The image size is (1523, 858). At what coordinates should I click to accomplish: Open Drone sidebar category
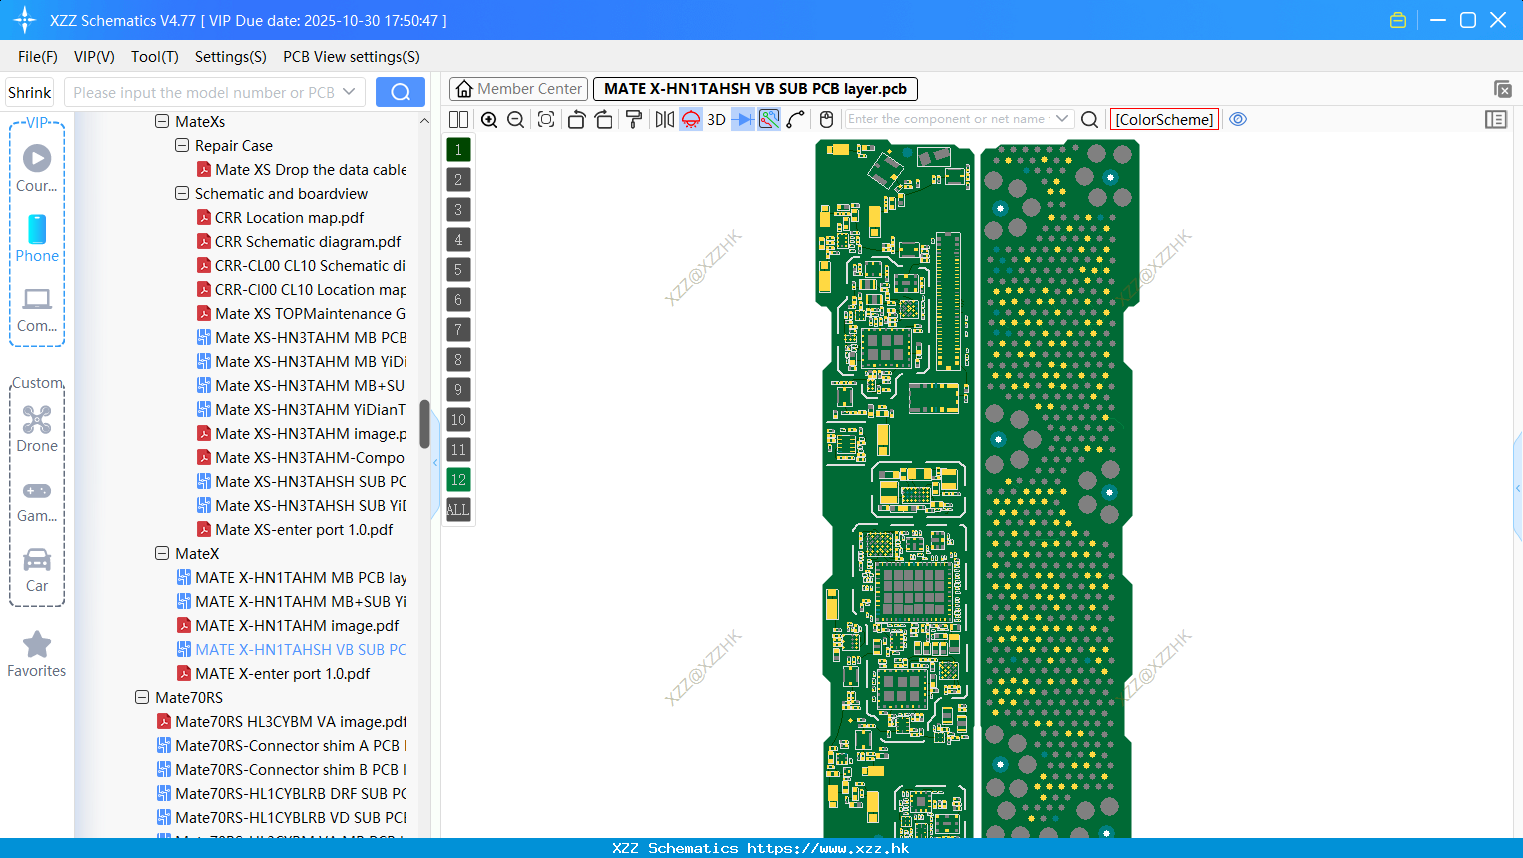tap(37, 428)
